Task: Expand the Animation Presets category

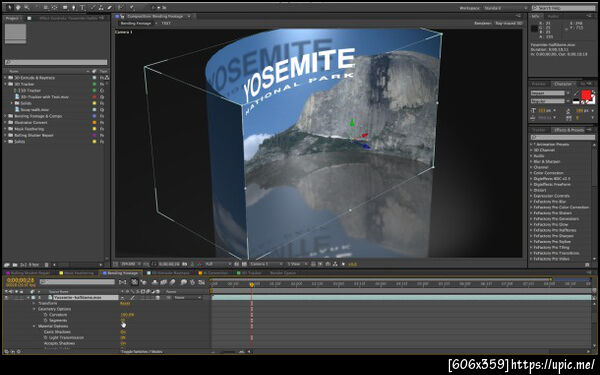Action: 531,144
